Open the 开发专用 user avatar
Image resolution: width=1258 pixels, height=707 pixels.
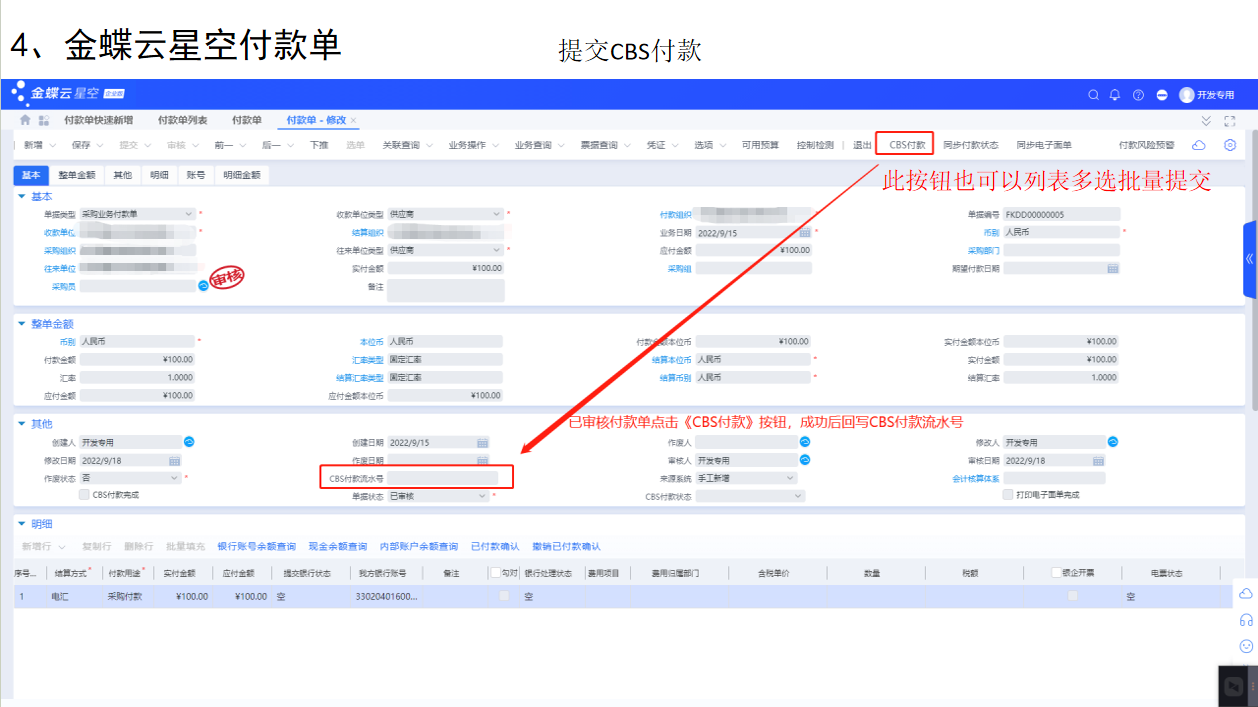[x=1187, y=95]
